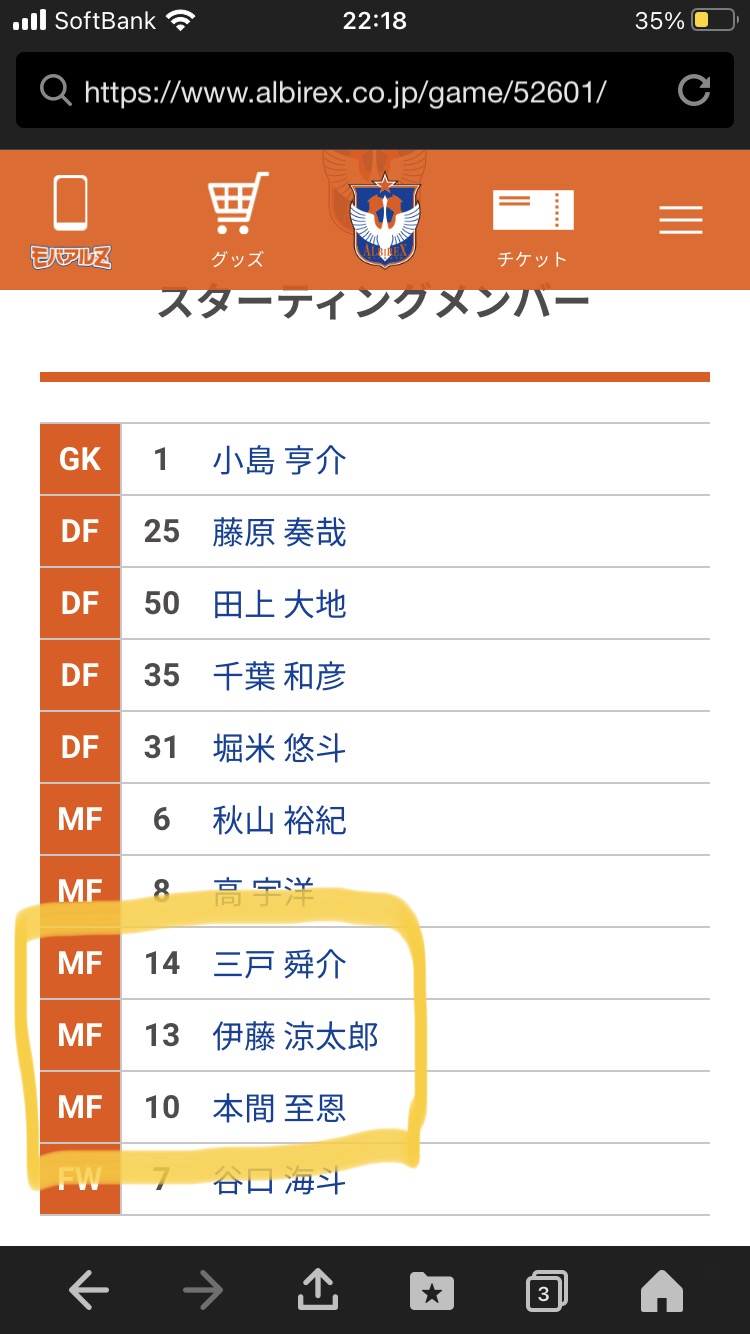The height and width of the screenshot is (1334, 750).
Task: Tap the forward arrow in toolbar
Action: pos(203,1291)
